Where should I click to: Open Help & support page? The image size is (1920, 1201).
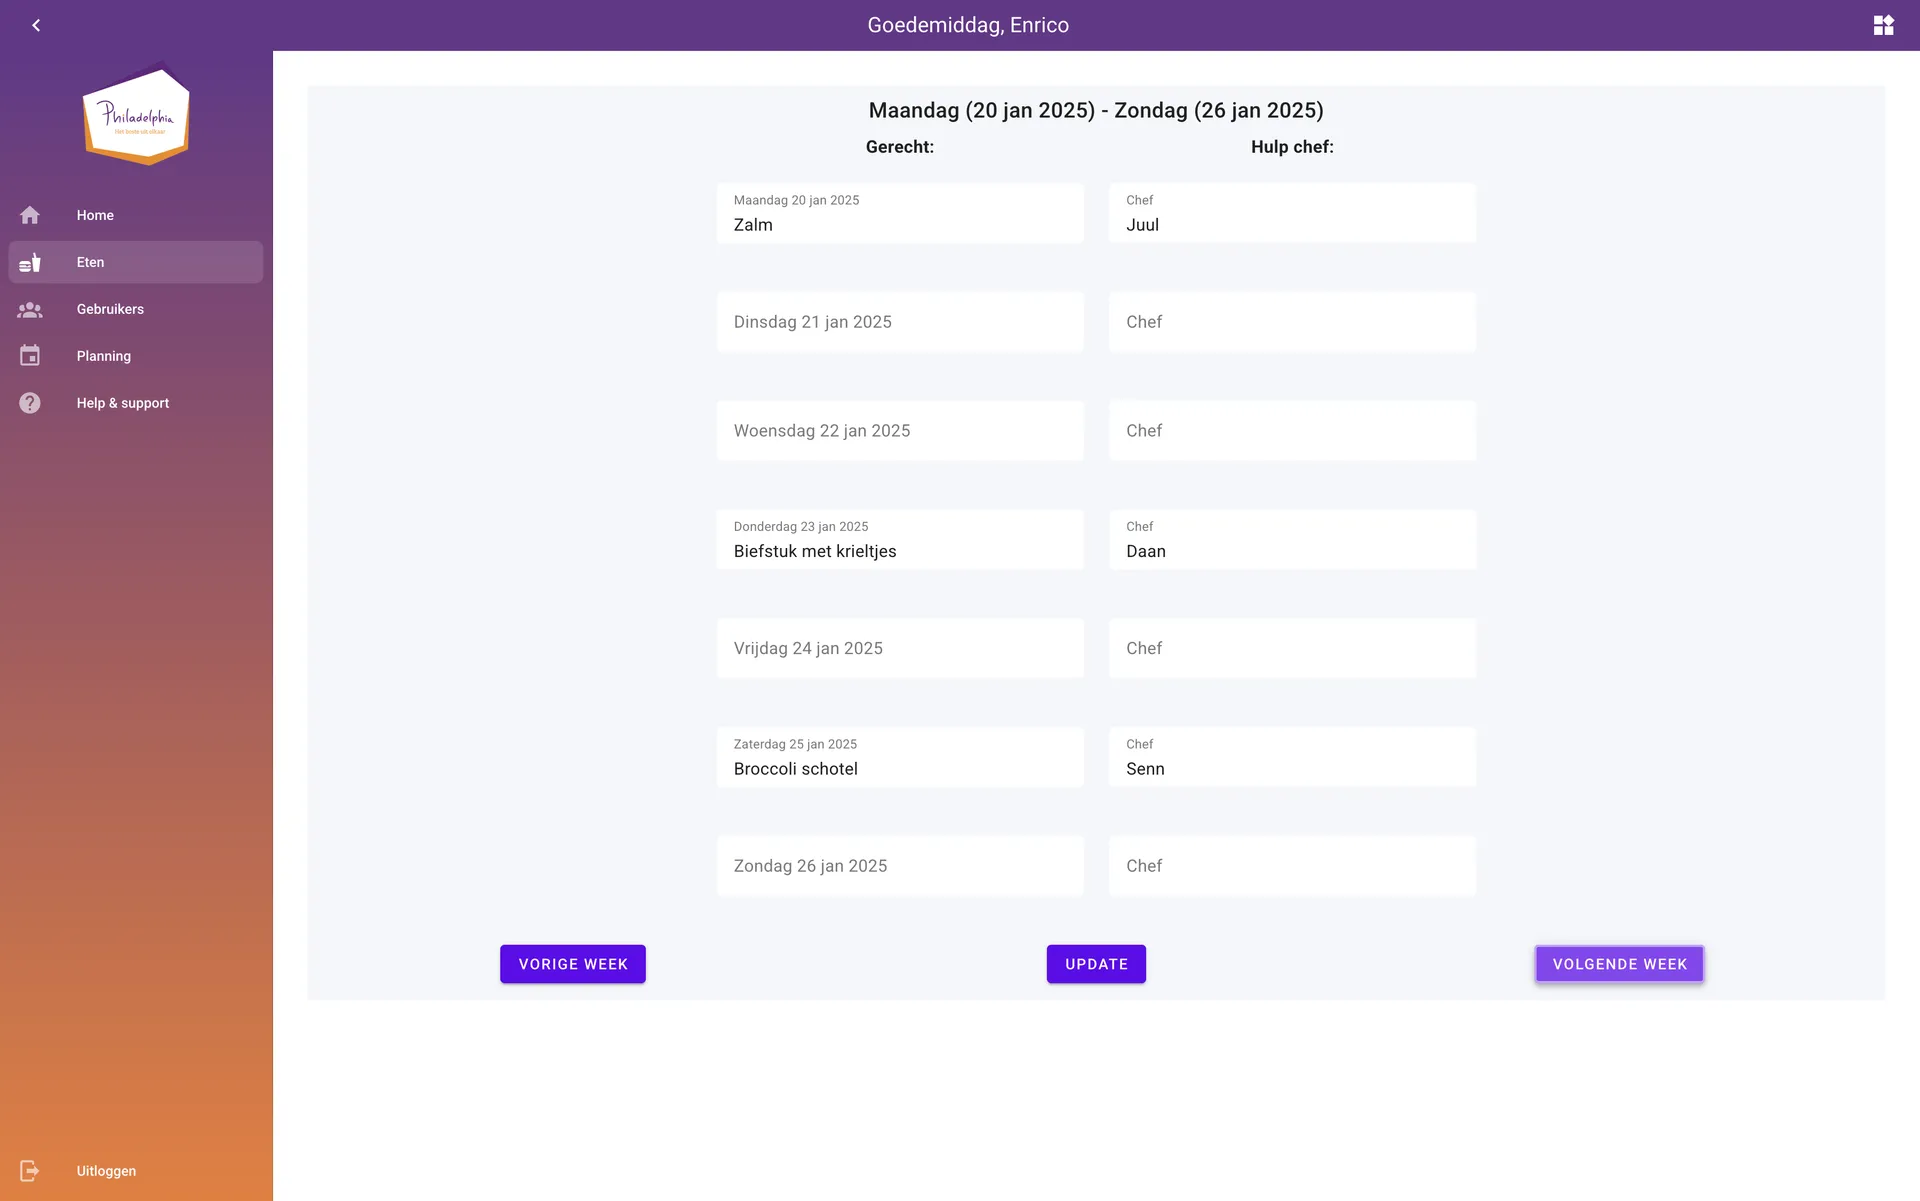pyautogui.click(x=136, y=403)
